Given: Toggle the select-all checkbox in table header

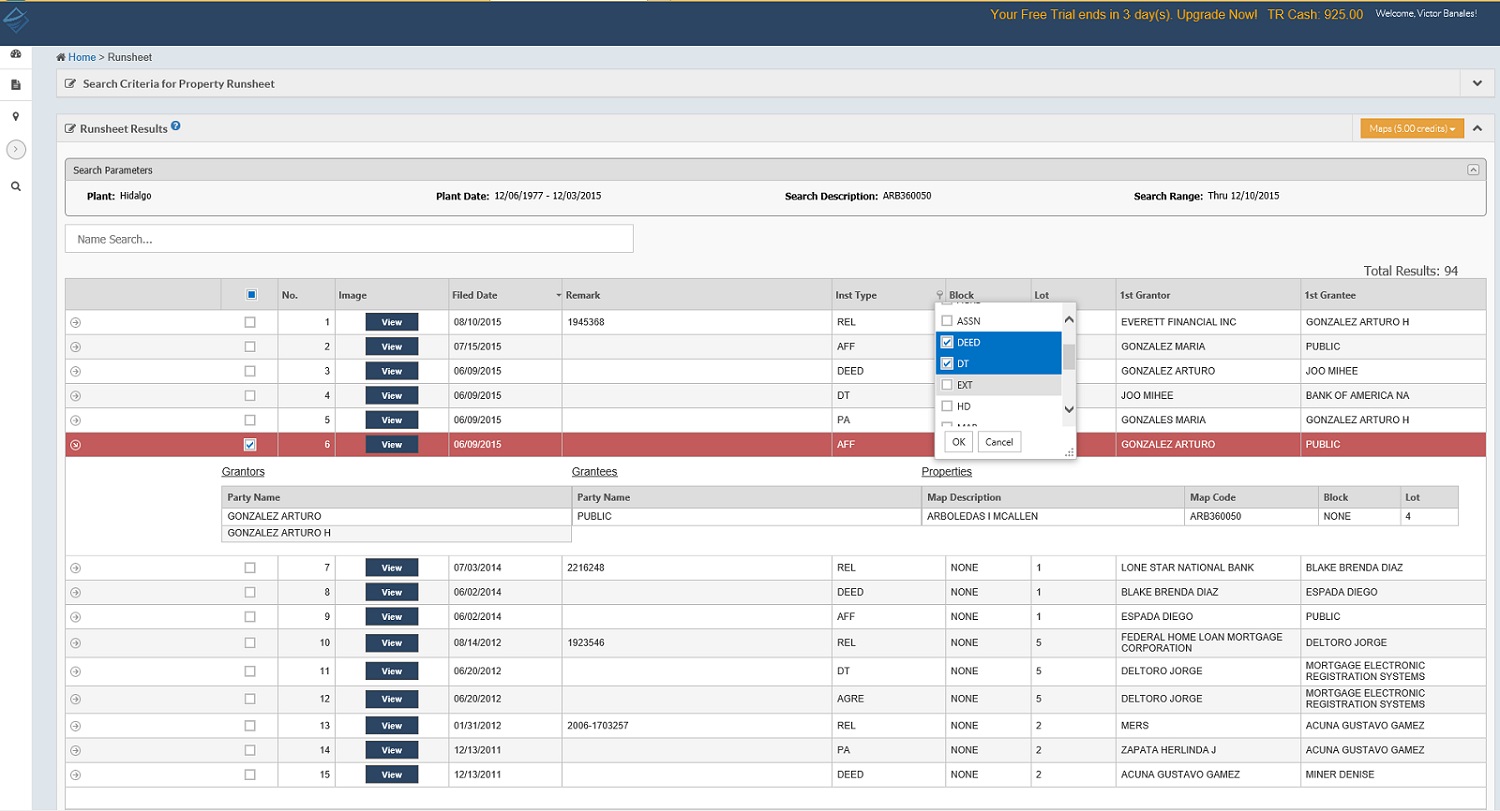Looking at the screenshot, I should [x=251, y=295].
